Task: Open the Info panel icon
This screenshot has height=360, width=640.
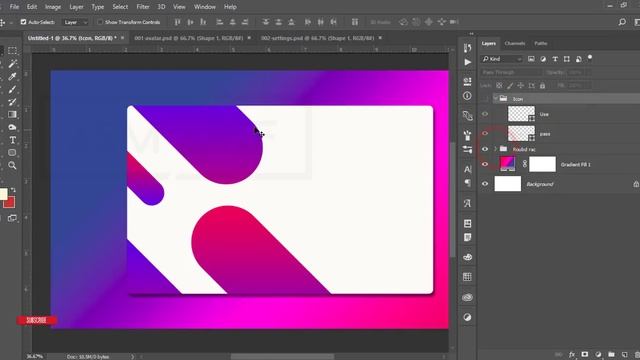Action: [467, 96]
